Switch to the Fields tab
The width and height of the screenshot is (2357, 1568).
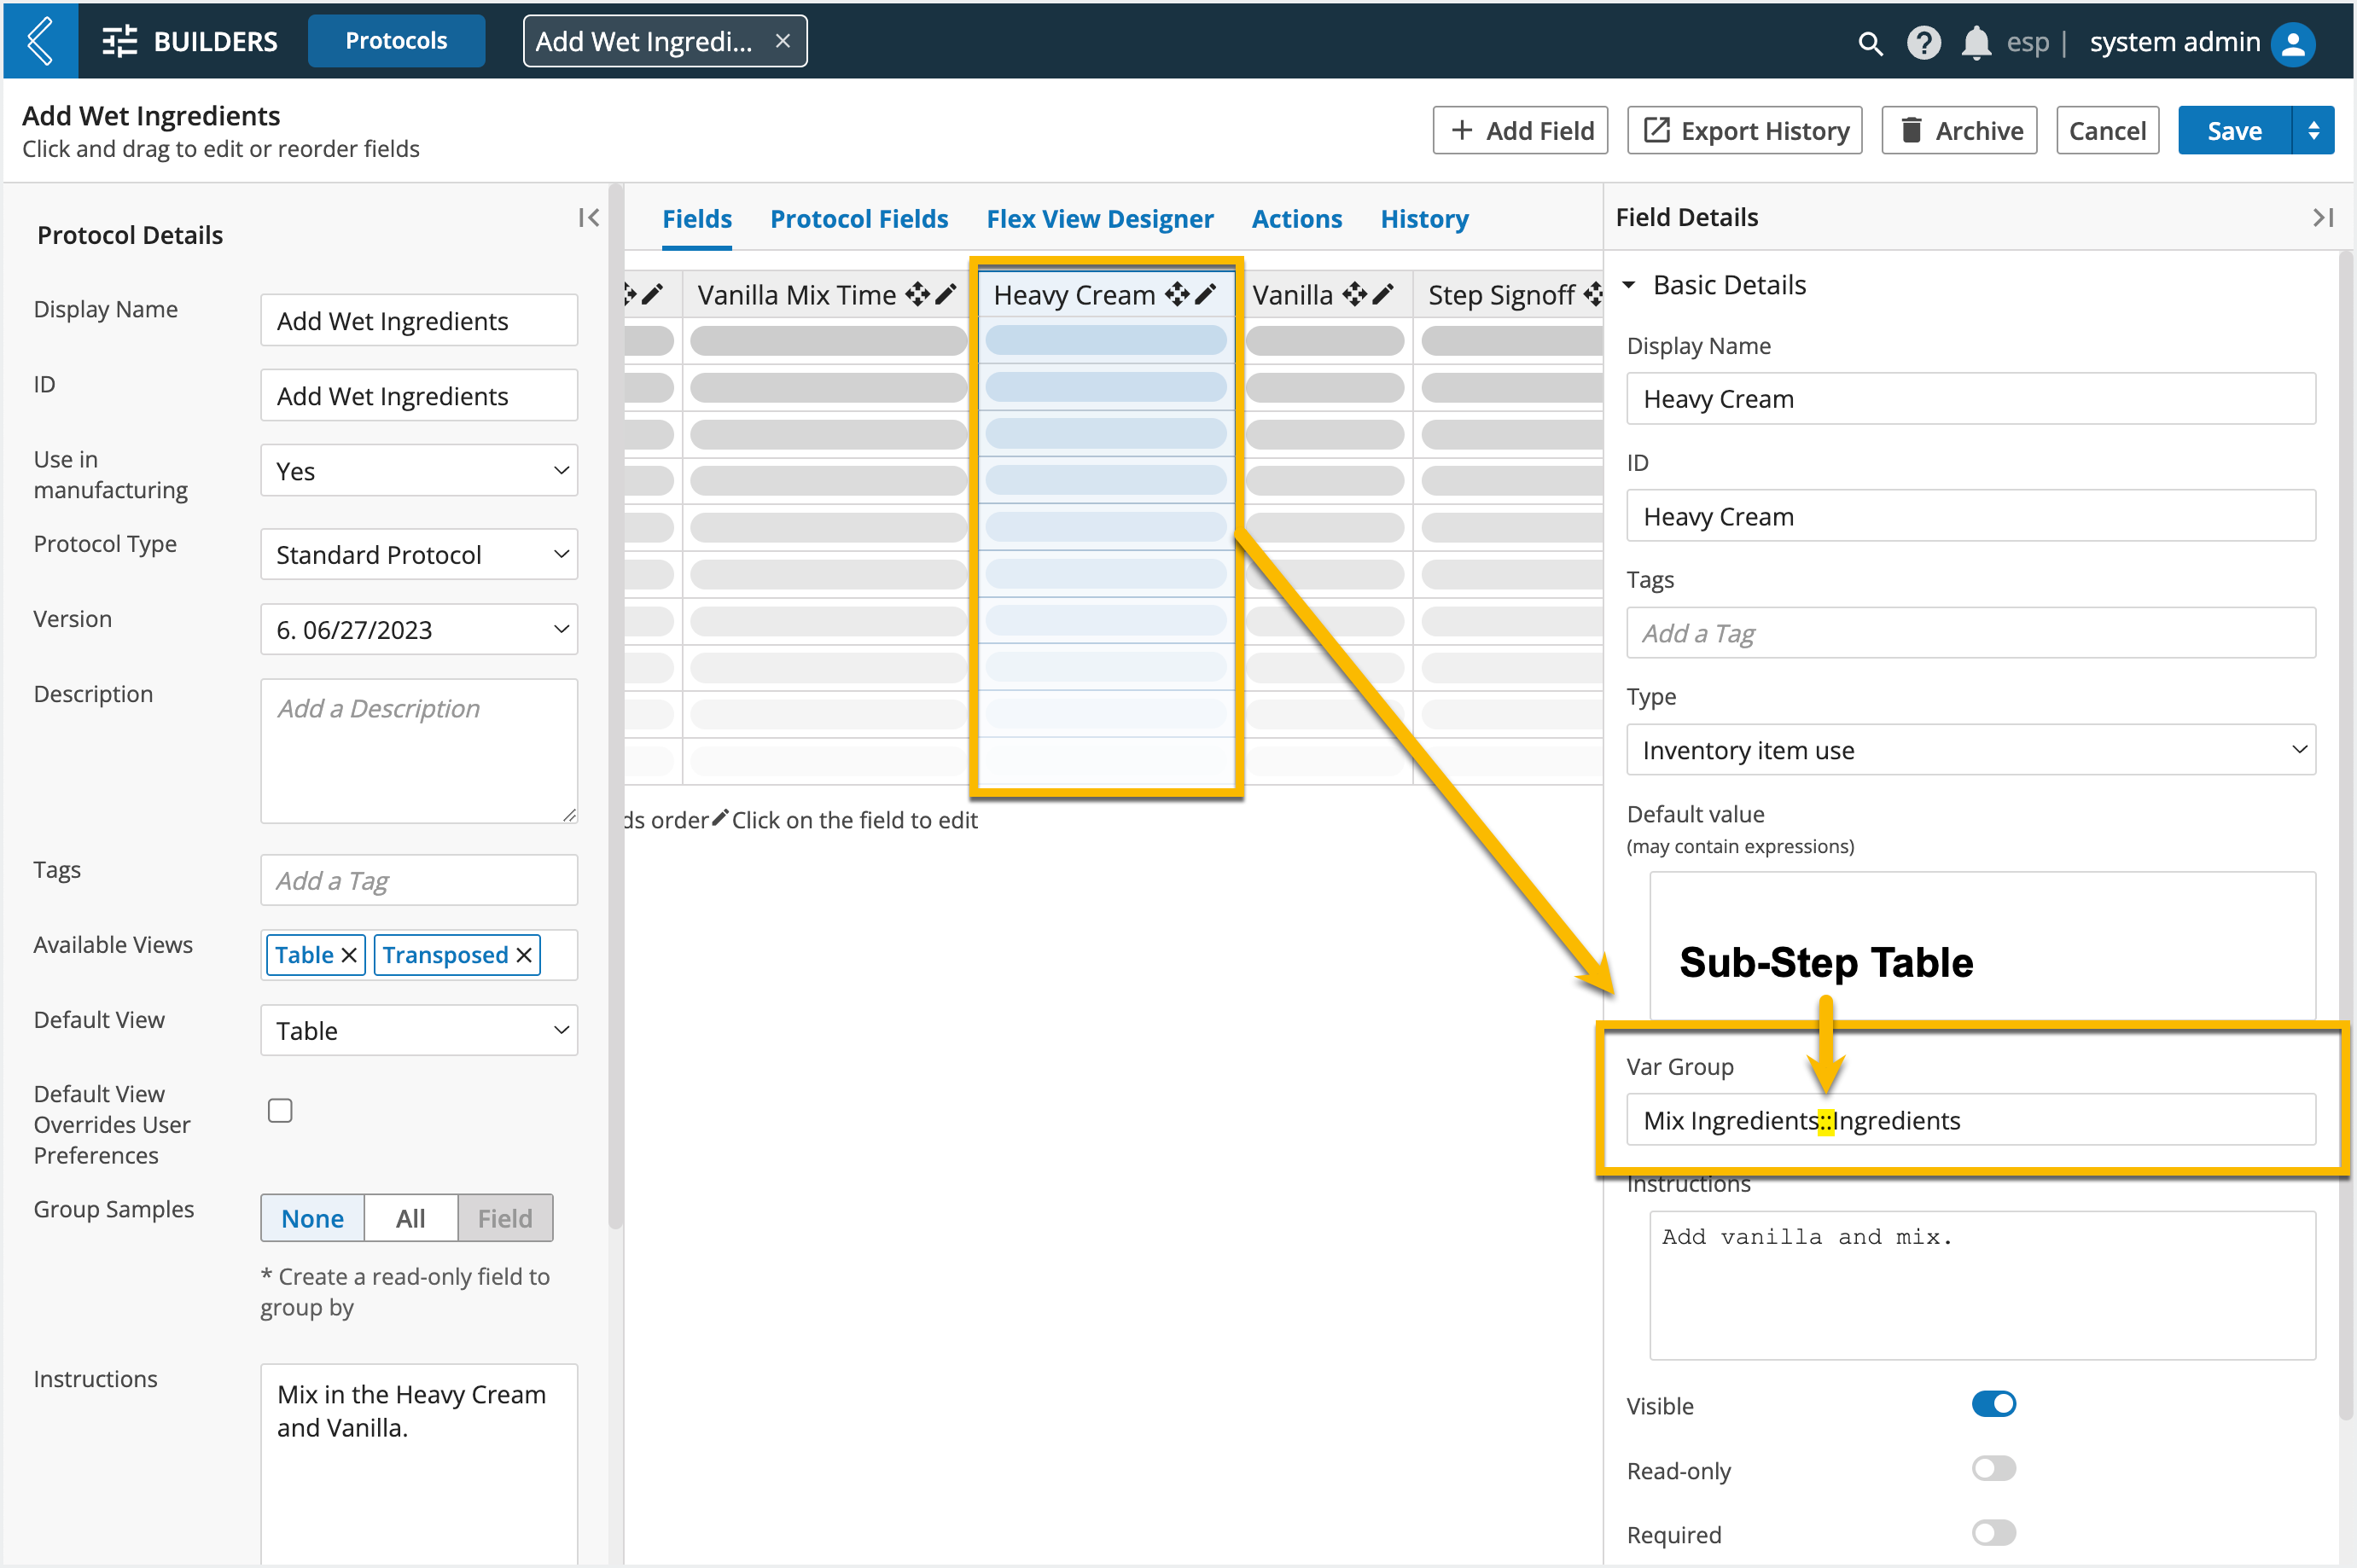pos(697,218)
